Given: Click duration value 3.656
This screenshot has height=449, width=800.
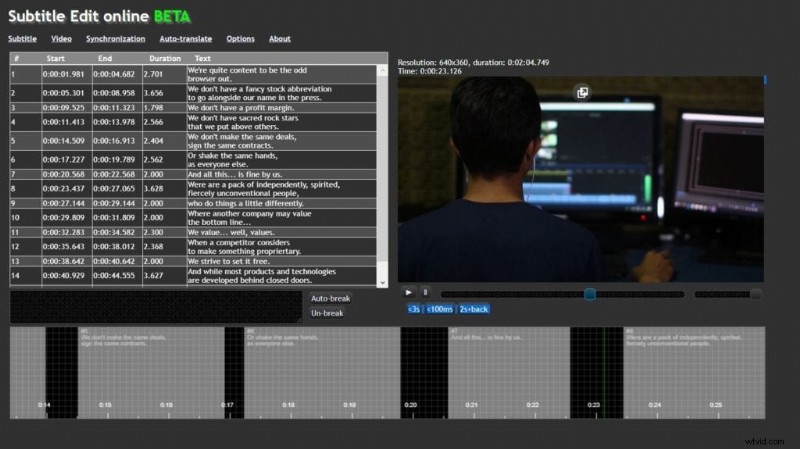Looking at the screenshot, I should 154,93.
